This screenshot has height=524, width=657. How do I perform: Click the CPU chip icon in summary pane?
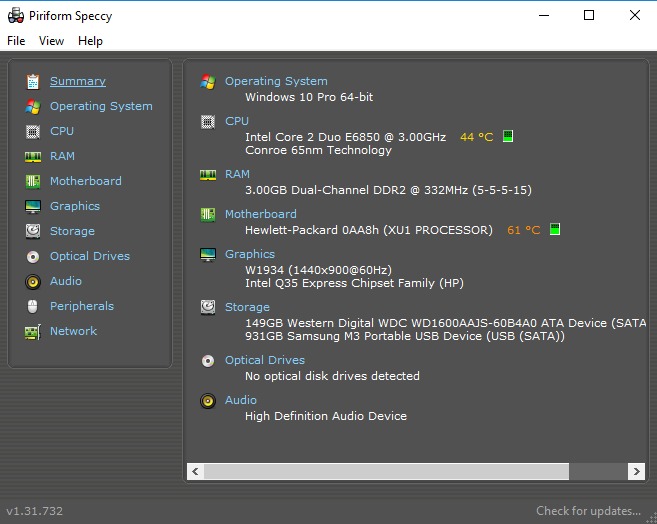pos(208,121)
